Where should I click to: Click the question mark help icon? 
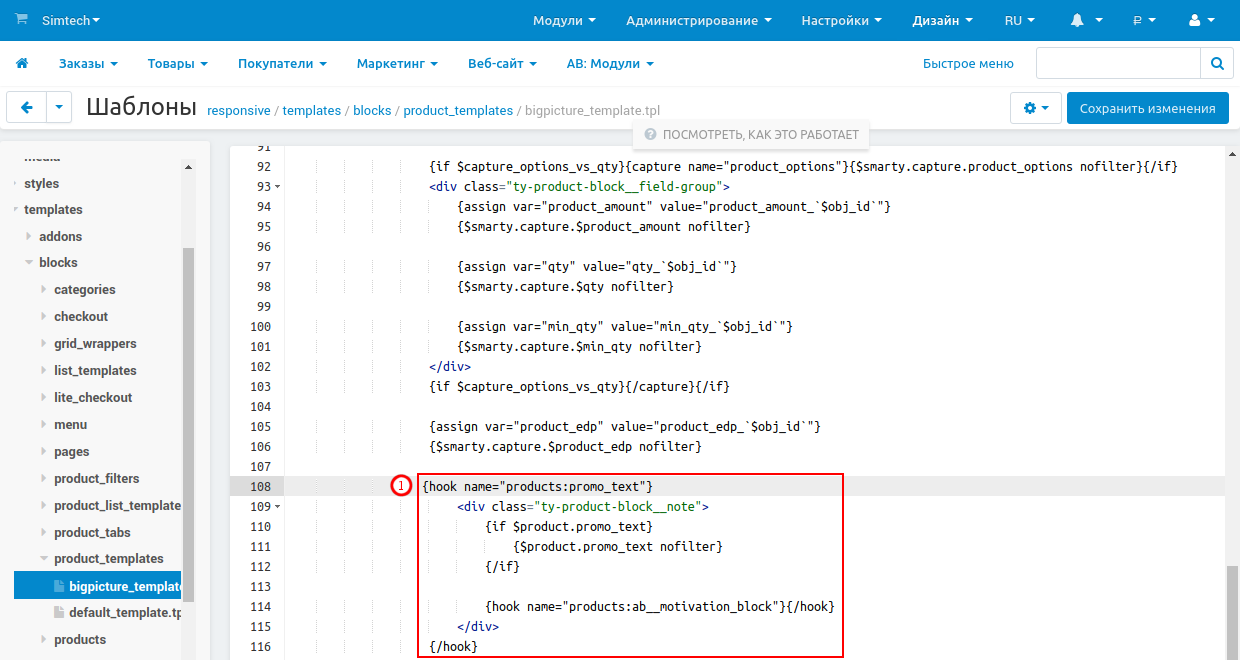tap(650, 134)
